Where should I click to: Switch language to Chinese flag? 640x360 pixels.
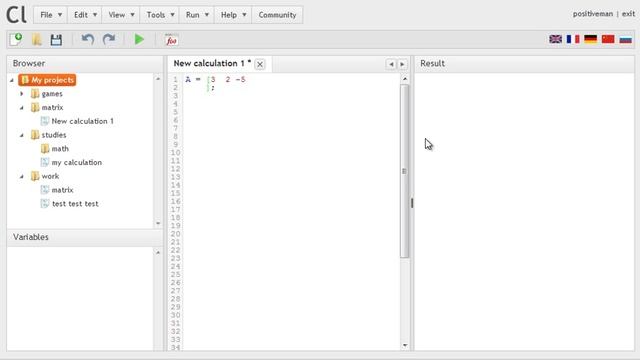coord(608,39)
